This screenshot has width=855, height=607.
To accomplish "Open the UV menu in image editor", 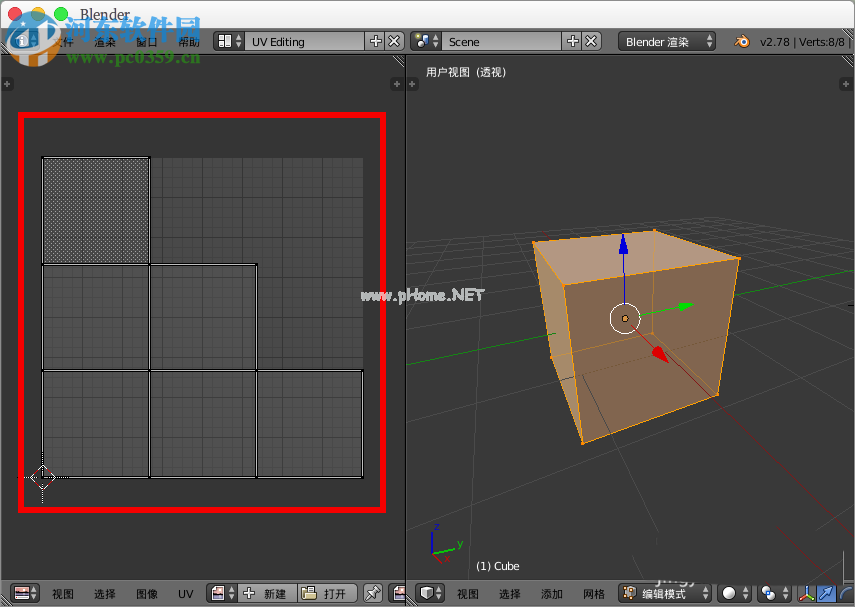I will pos(185,593).
